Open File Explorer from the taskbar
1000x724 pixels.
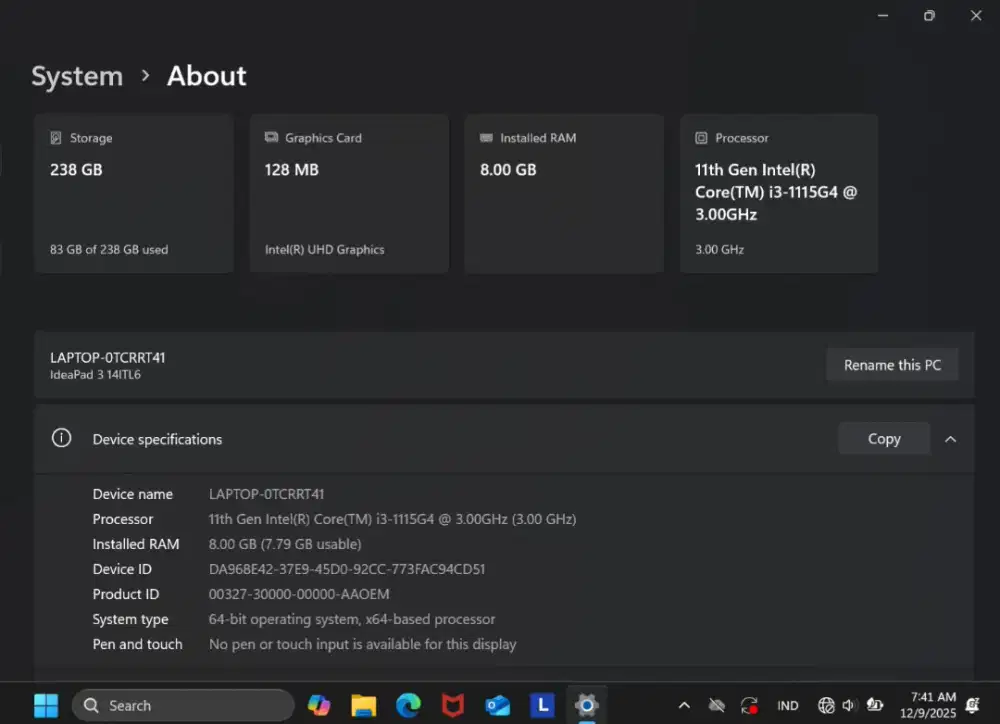[363, 705]
